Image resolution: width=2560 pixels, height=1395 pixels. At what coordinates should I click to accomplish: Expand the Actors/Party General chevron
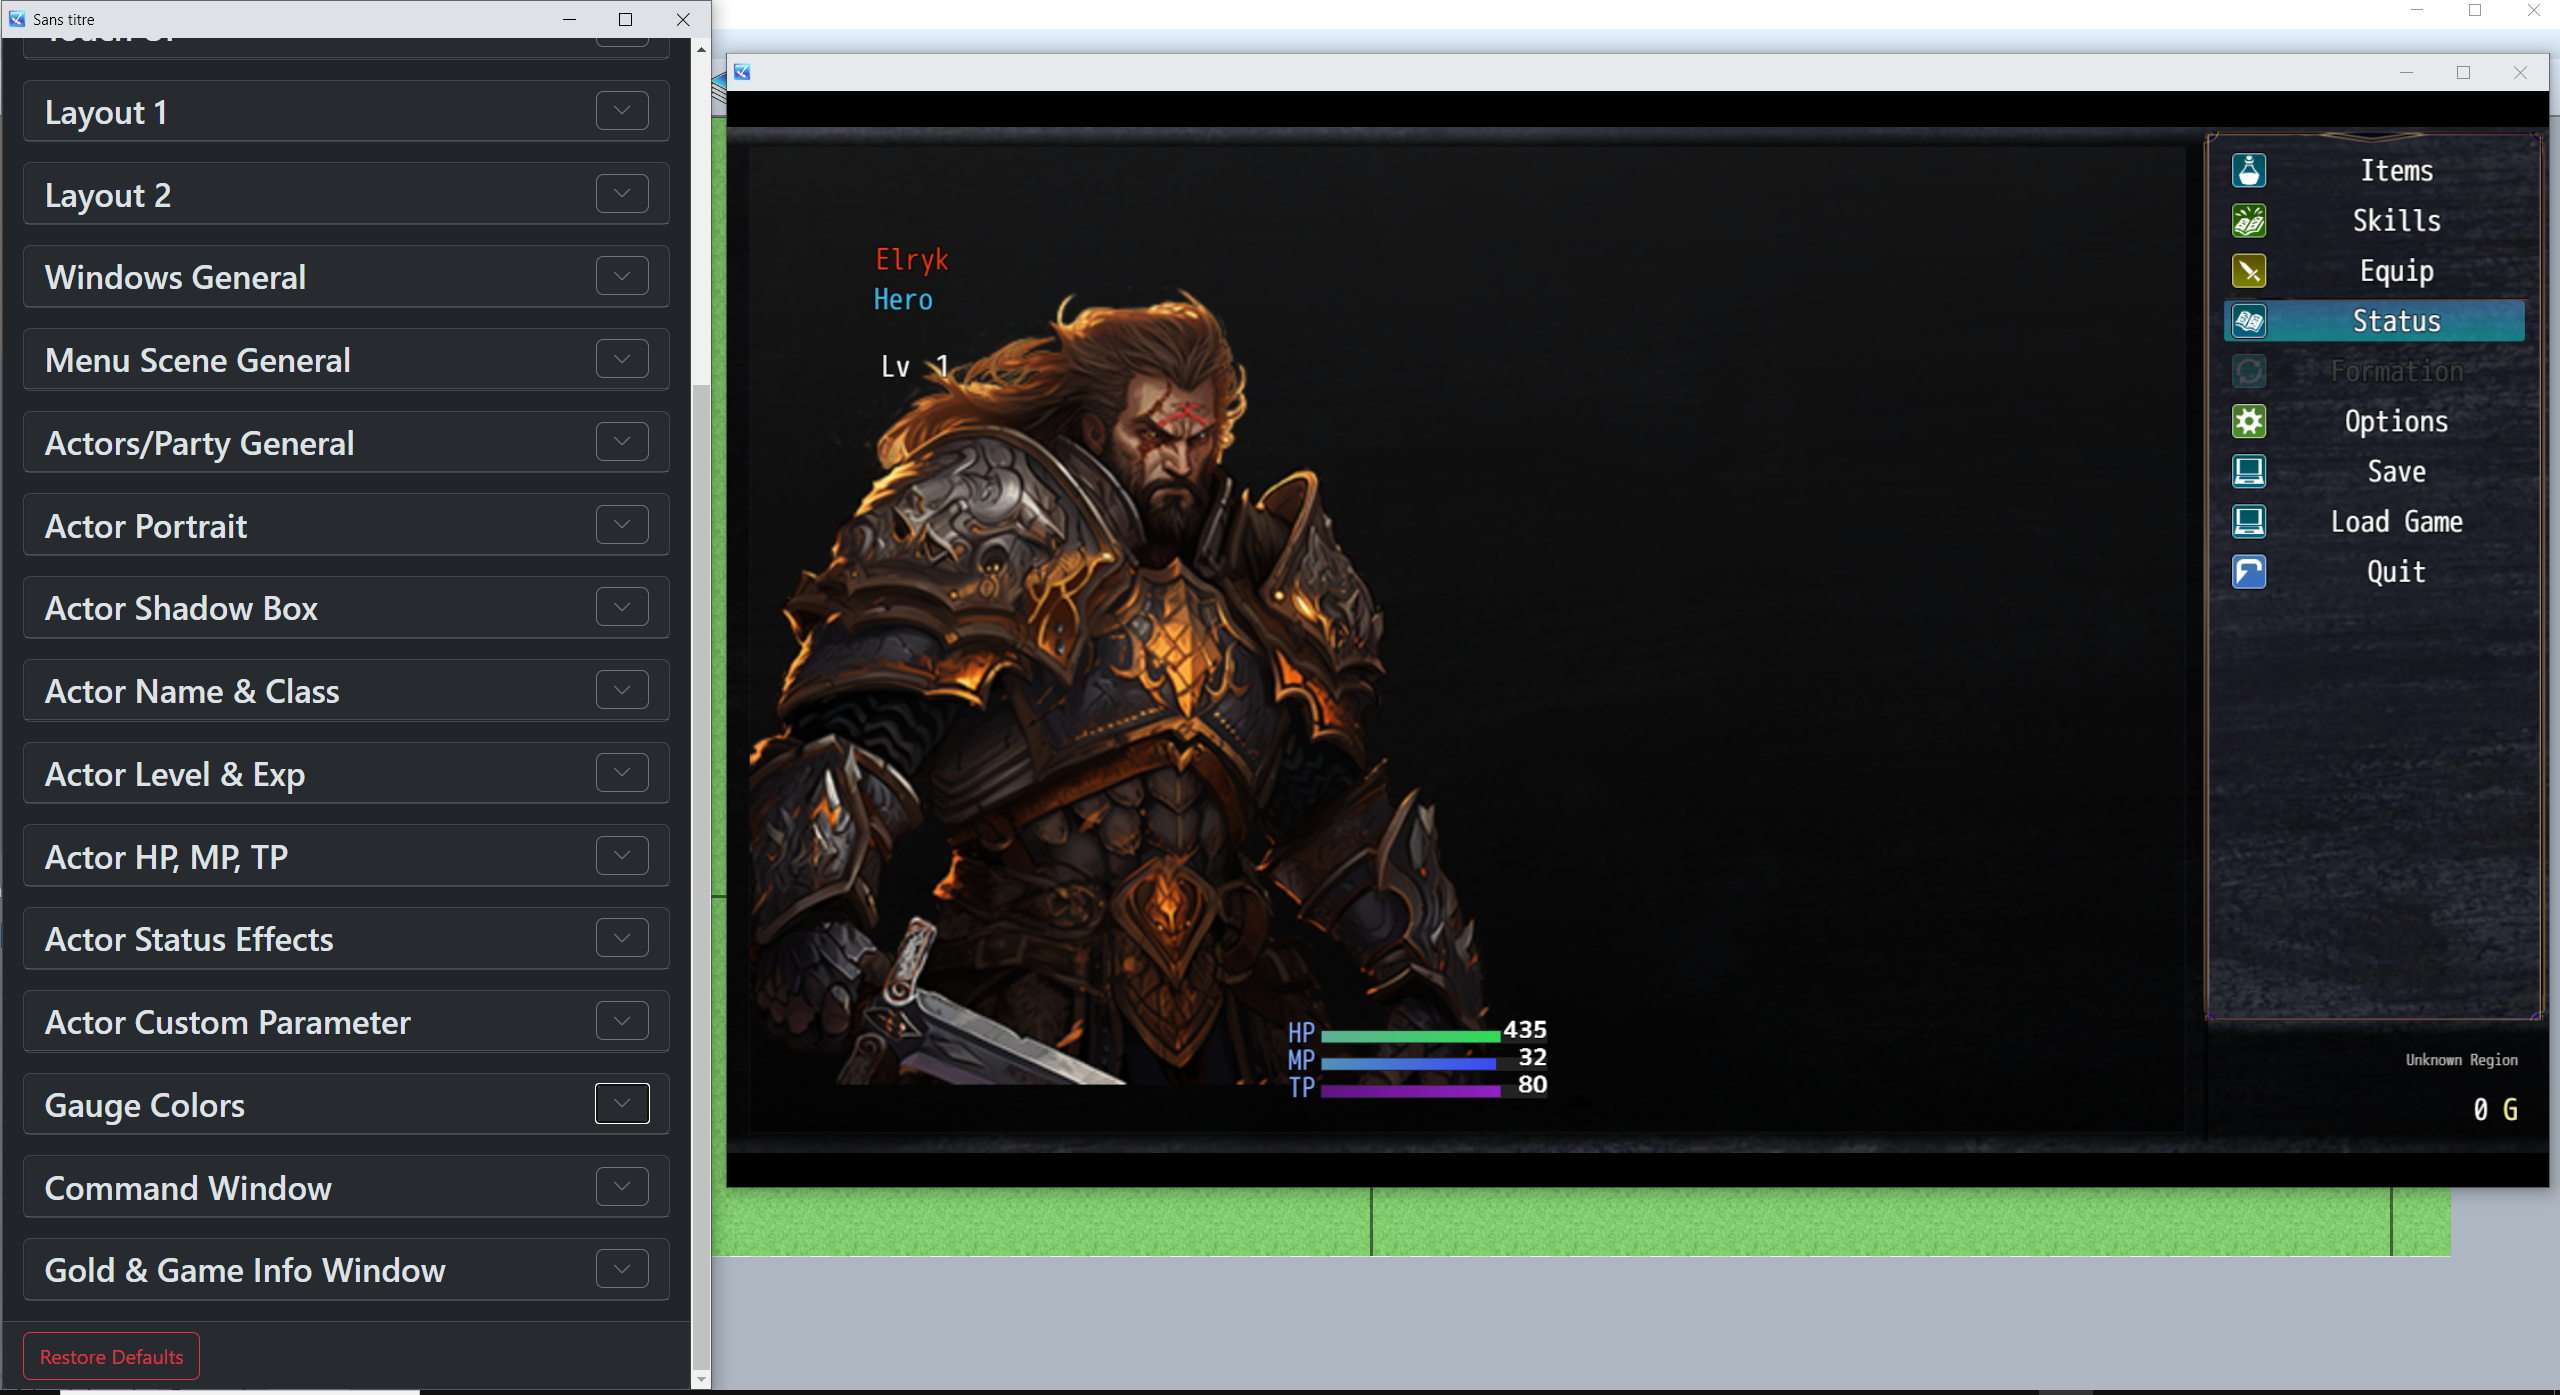622,442
